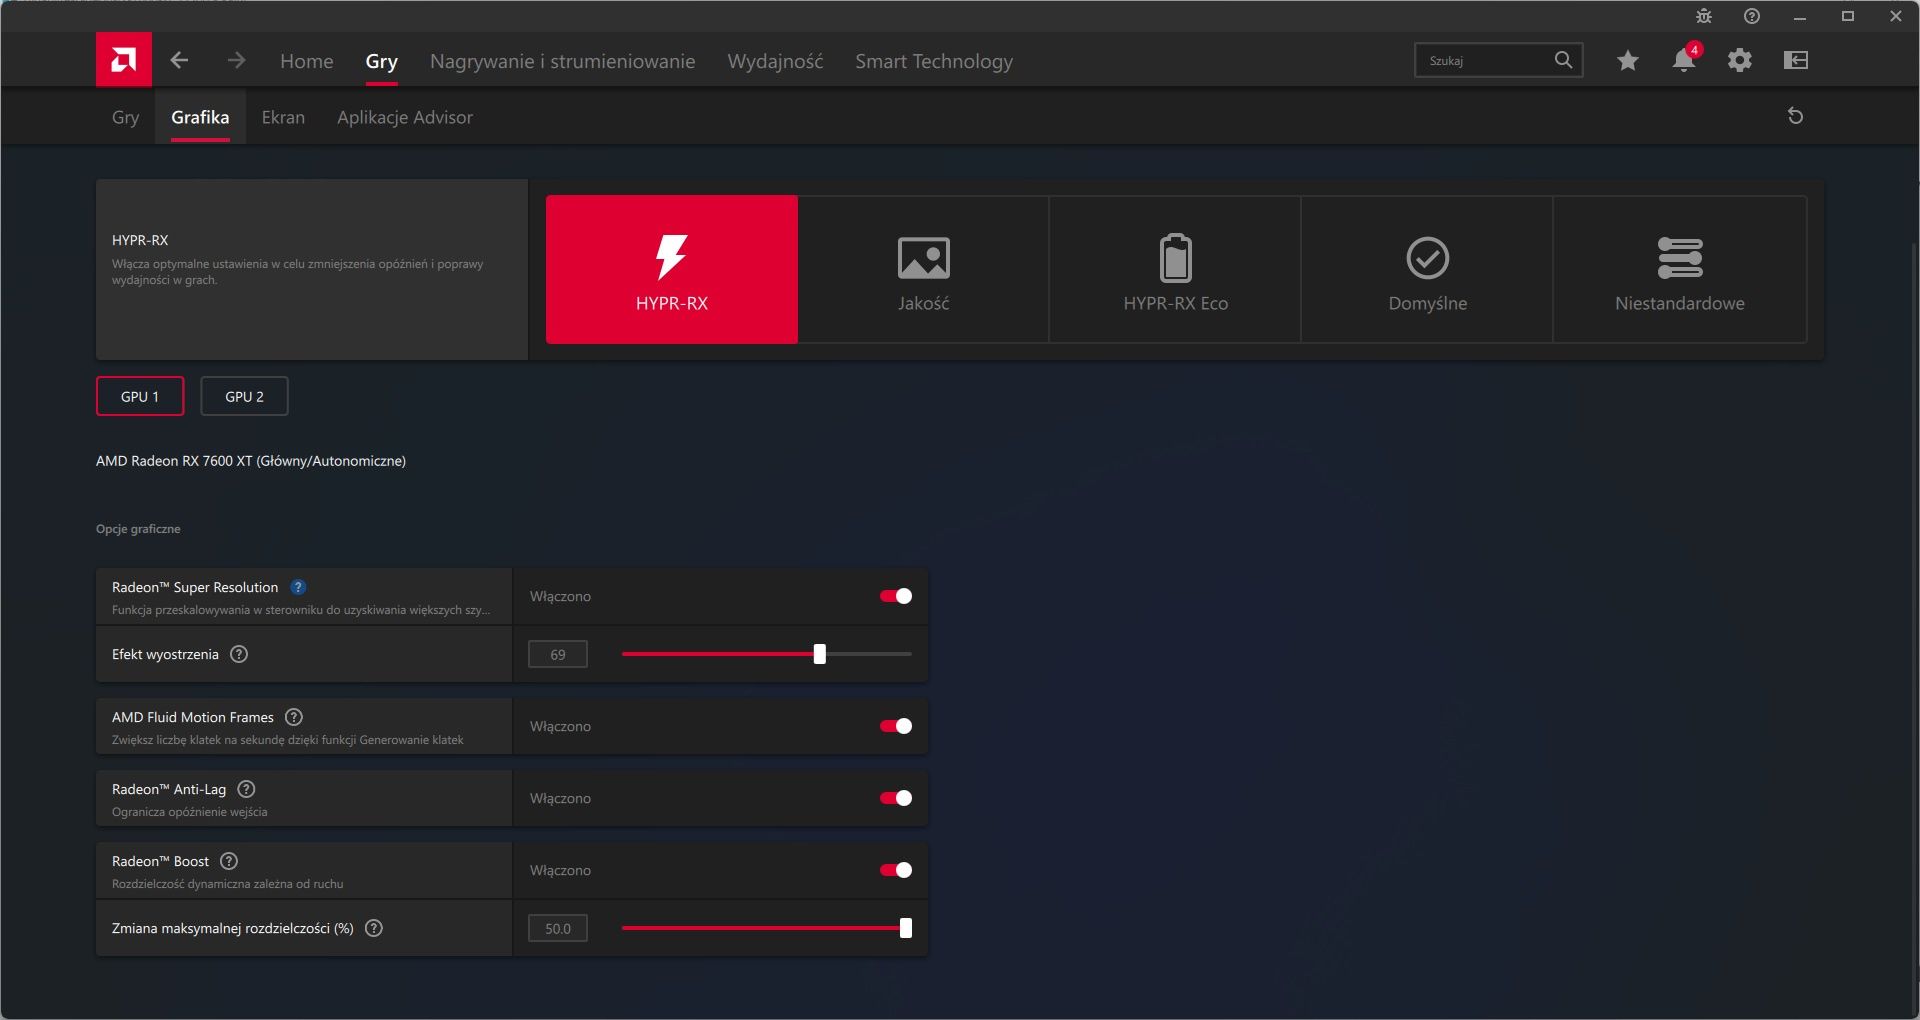Image resolution: width=1920 pixels, height=1020 pixels.
Task: Go forward with the right arrow
Action: pyautogui.click(x=236, y=60)
